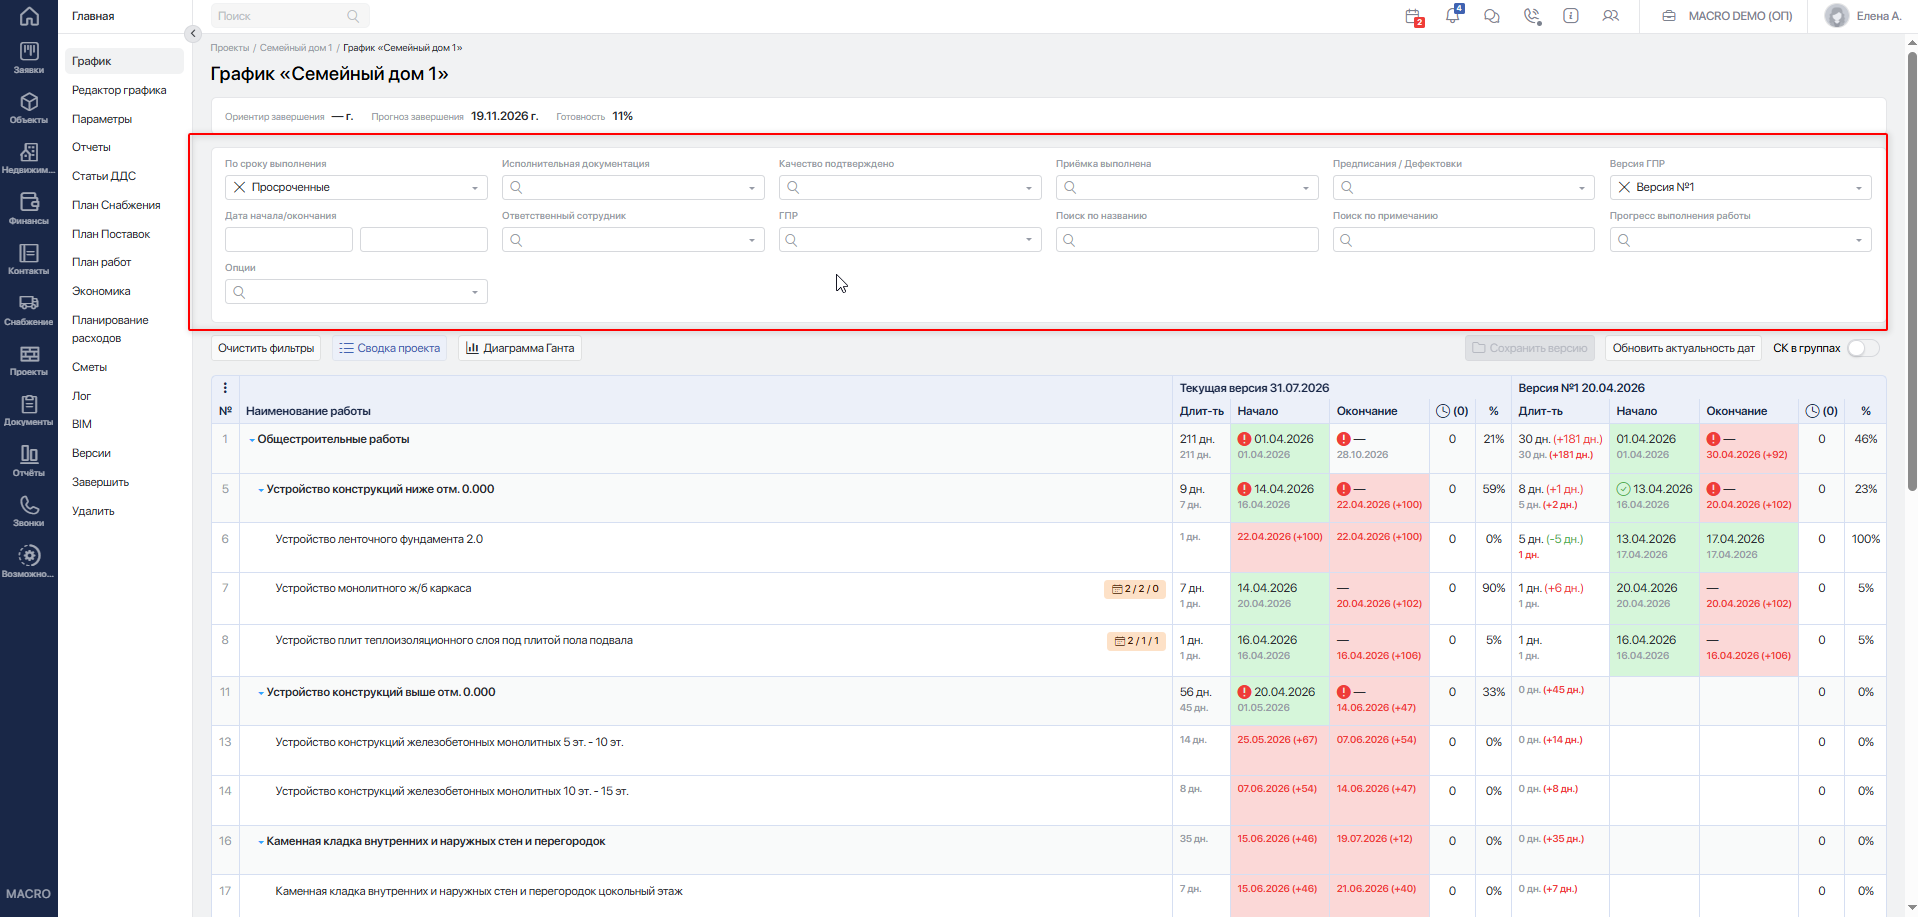Open the Опции filter dropdown
Viewport: 1918px width, 917px height.
click(x=356, y=292)
